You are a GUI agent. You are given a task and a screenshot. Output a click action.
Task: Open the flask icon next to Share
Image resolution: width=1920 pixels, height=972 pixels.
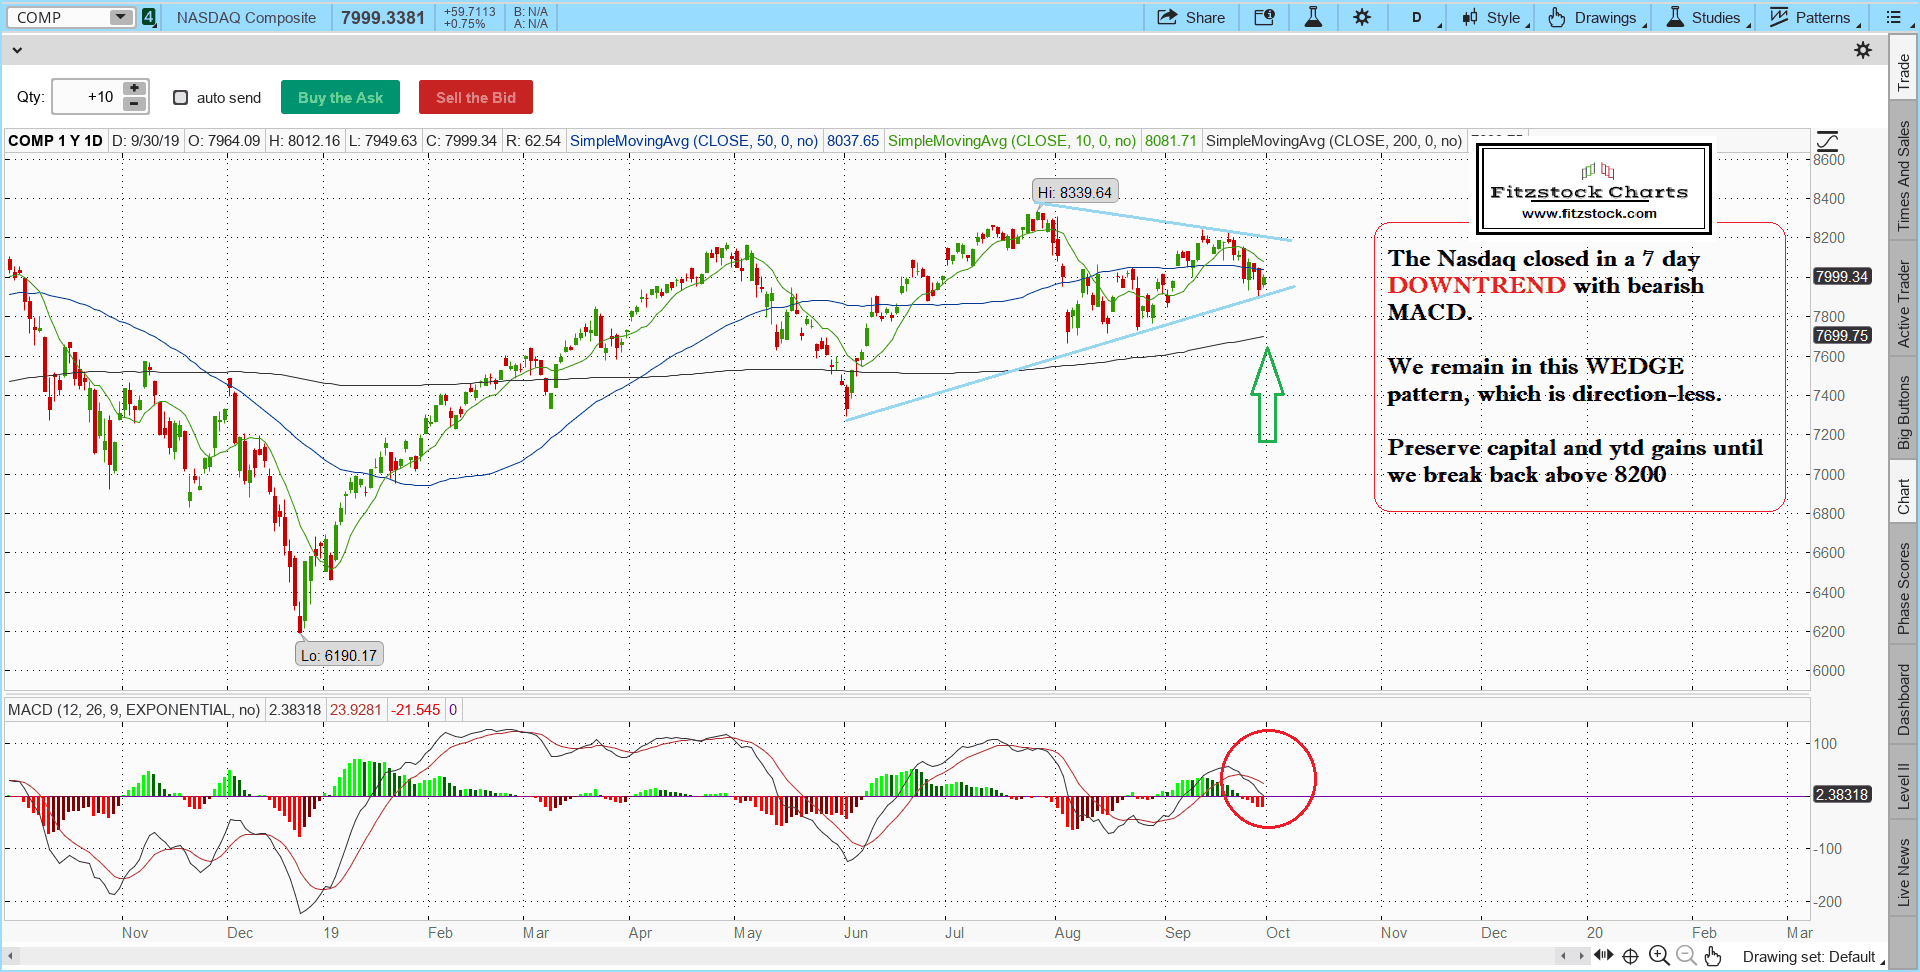click(1313, 17)
